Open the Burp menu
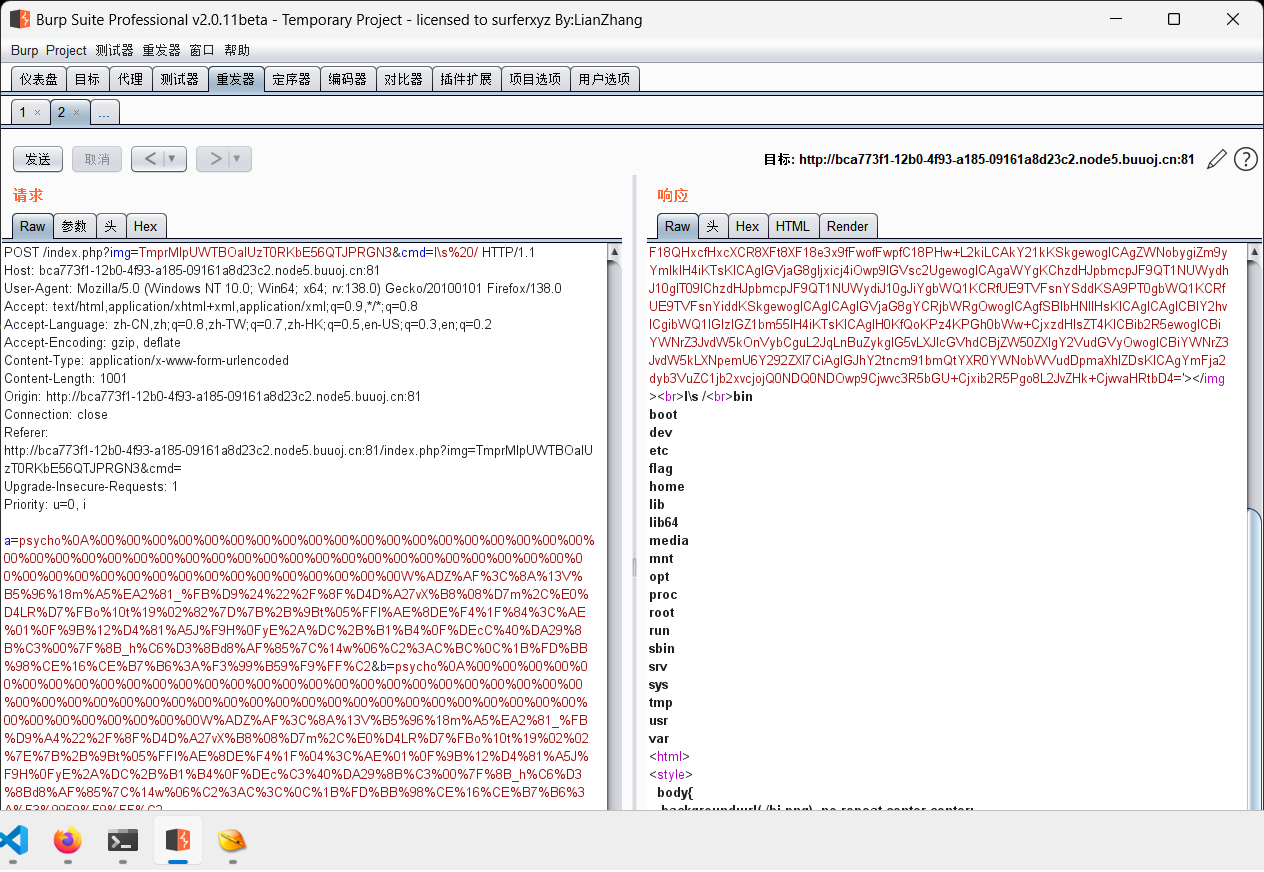The width and height of the screenshot is (1264, 872). click(x=25, y=50)
